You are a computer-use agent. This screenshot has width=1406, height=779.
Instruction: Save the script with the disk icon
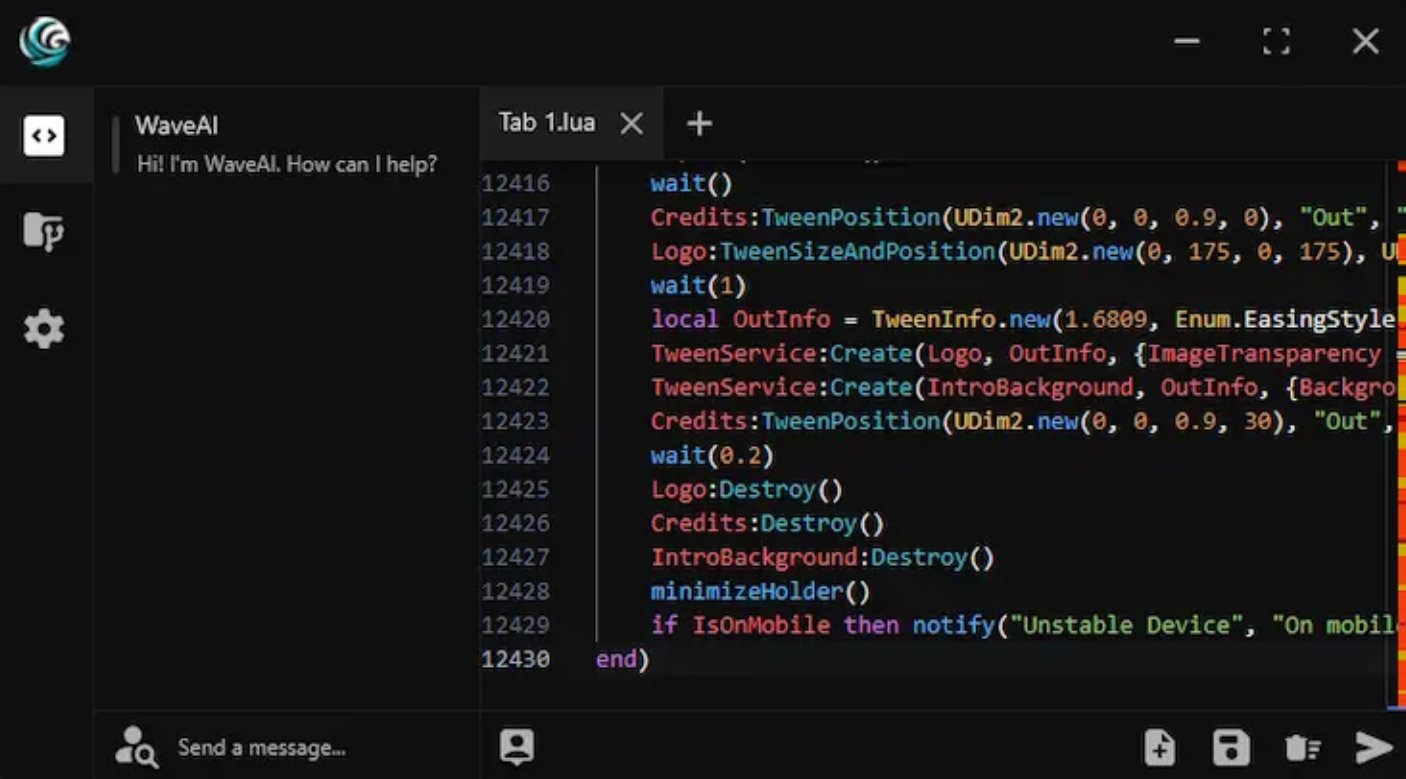coord(1231,747)
